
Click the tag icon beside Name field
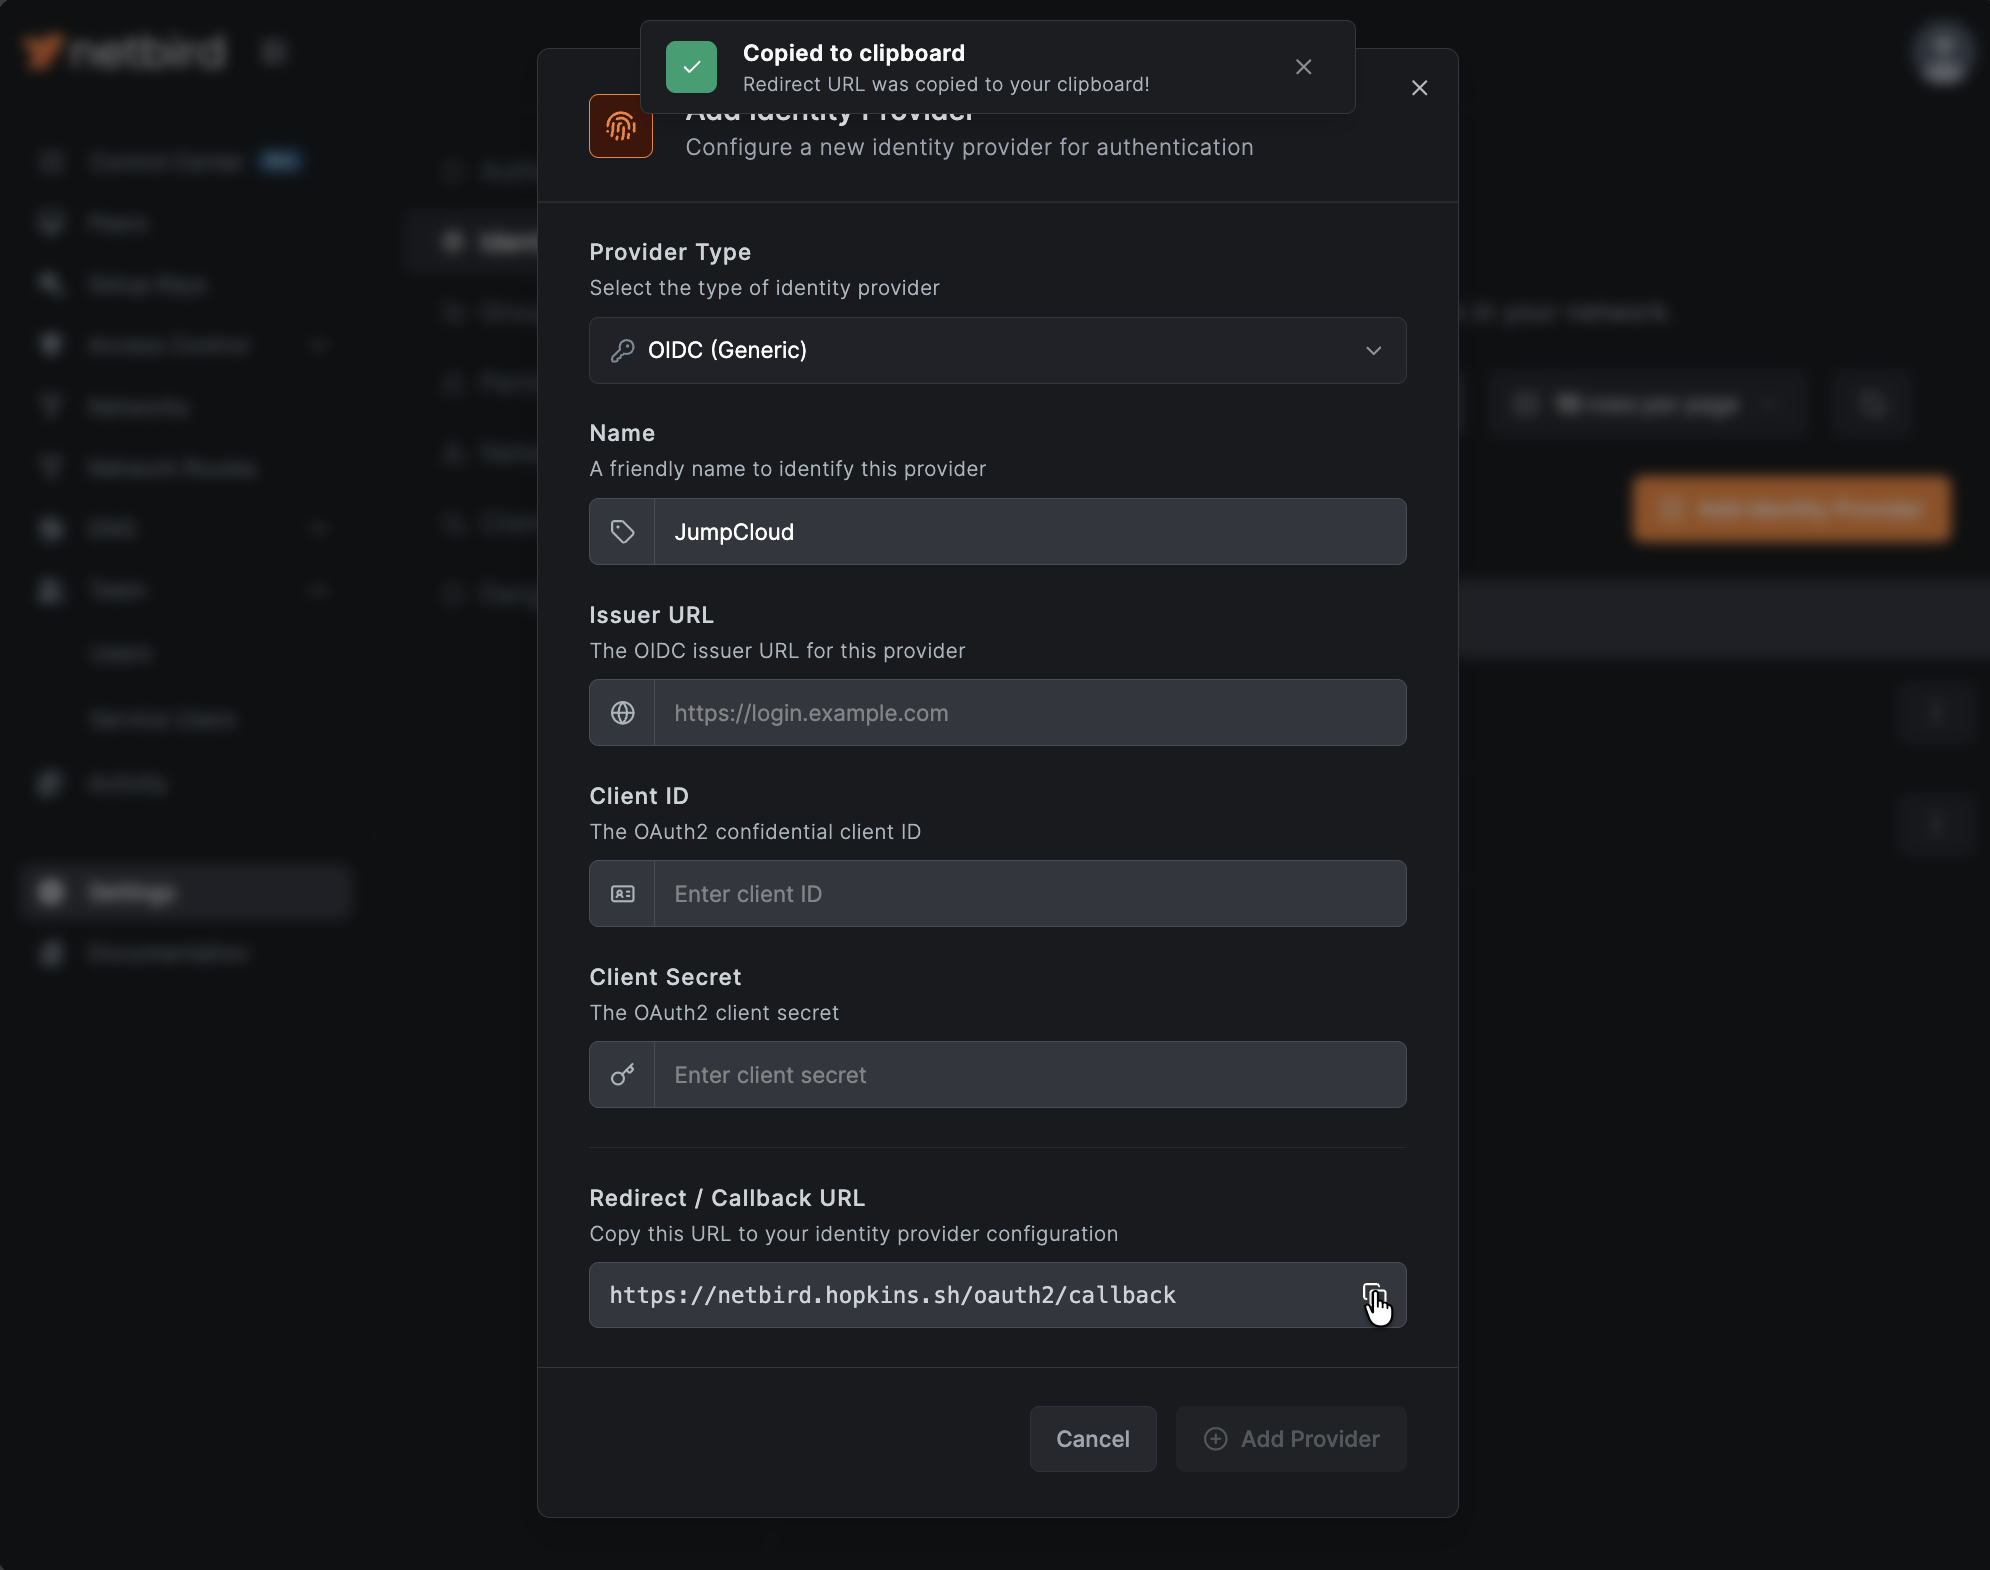622,532
